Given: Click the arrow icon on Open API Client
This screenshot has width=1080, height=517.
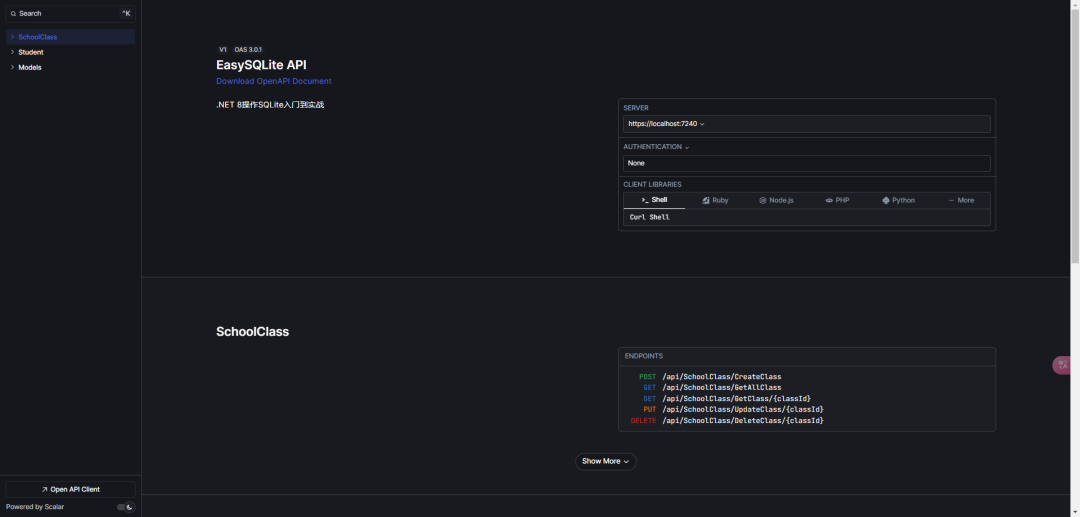Looking at the screenshot, I should point(44,489).
